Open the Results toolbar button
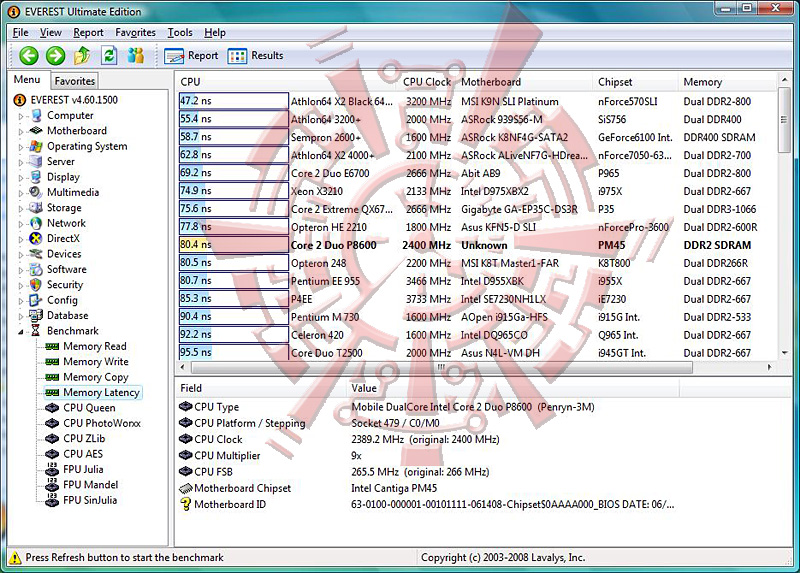Screen dimensions: 800x573 pos(255,56)
